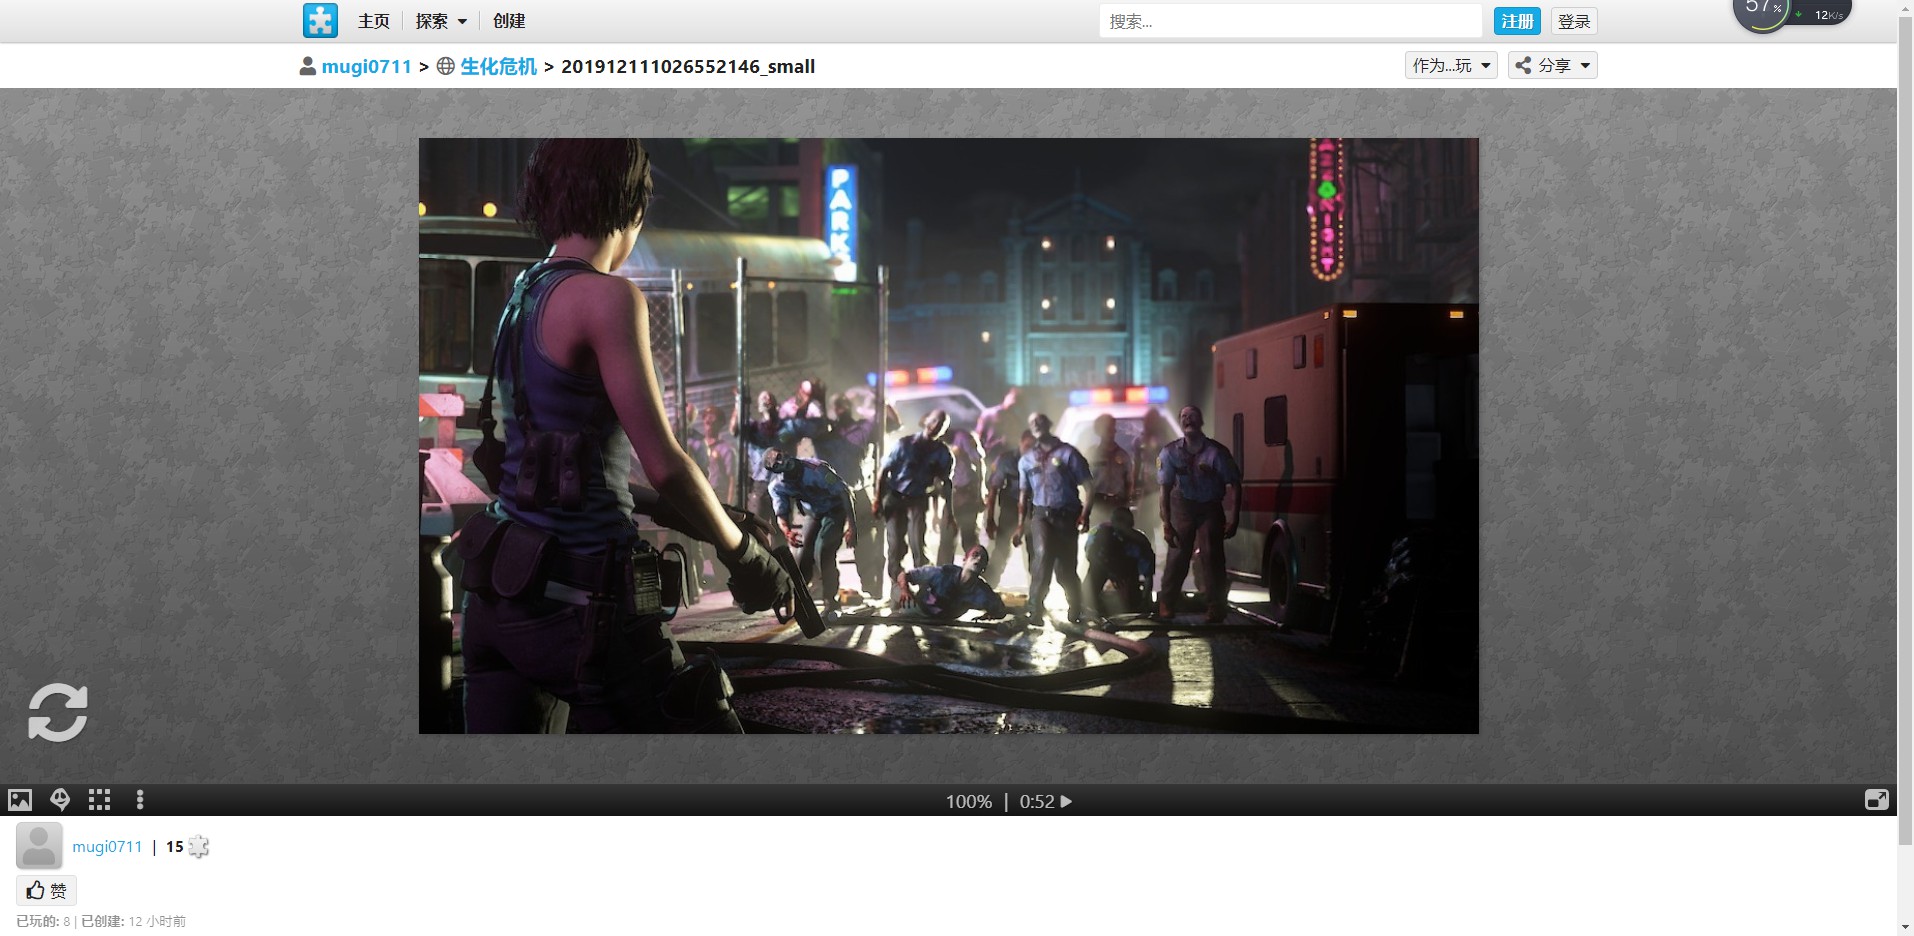Toggle the ghost image overlay
This screenshot has height=936, width=1914.
tap(60, 800)
